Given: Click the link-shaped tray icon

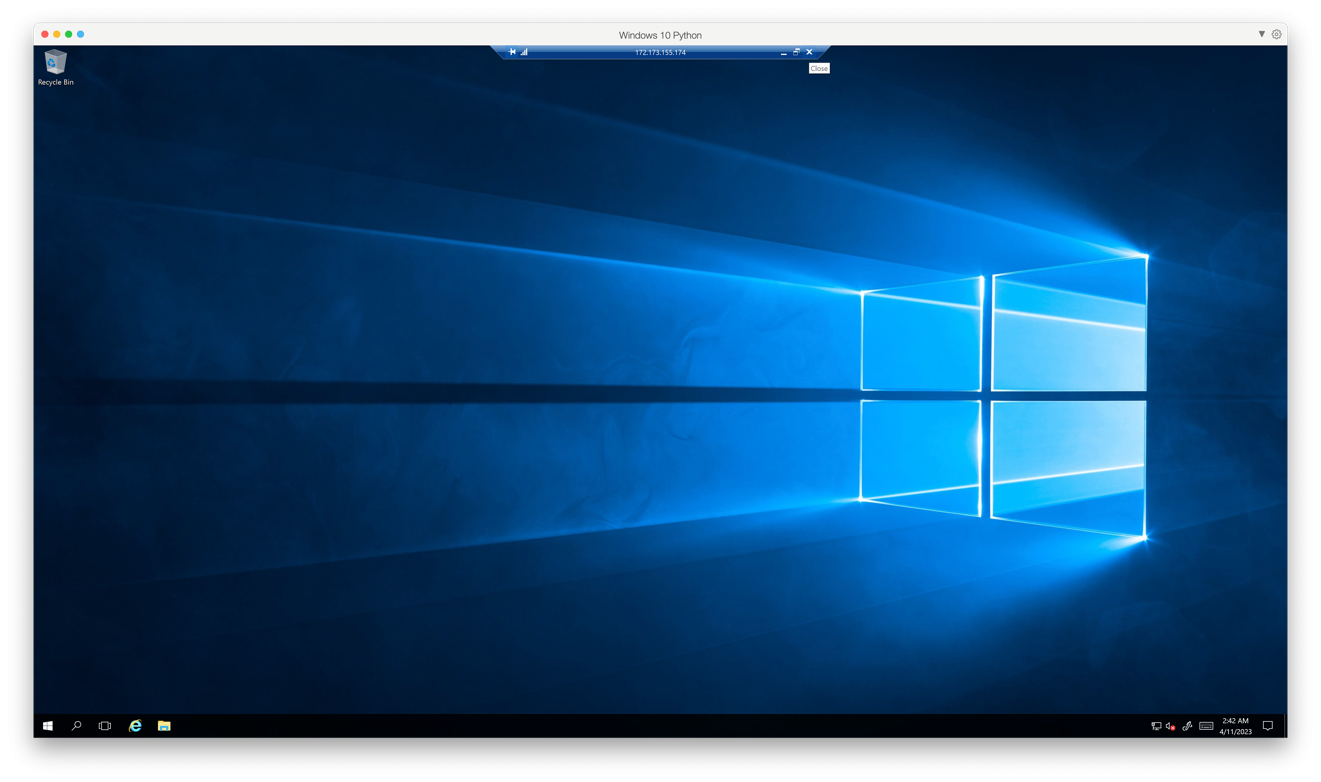Looking at the screenshot, I should click(1187, 726).
